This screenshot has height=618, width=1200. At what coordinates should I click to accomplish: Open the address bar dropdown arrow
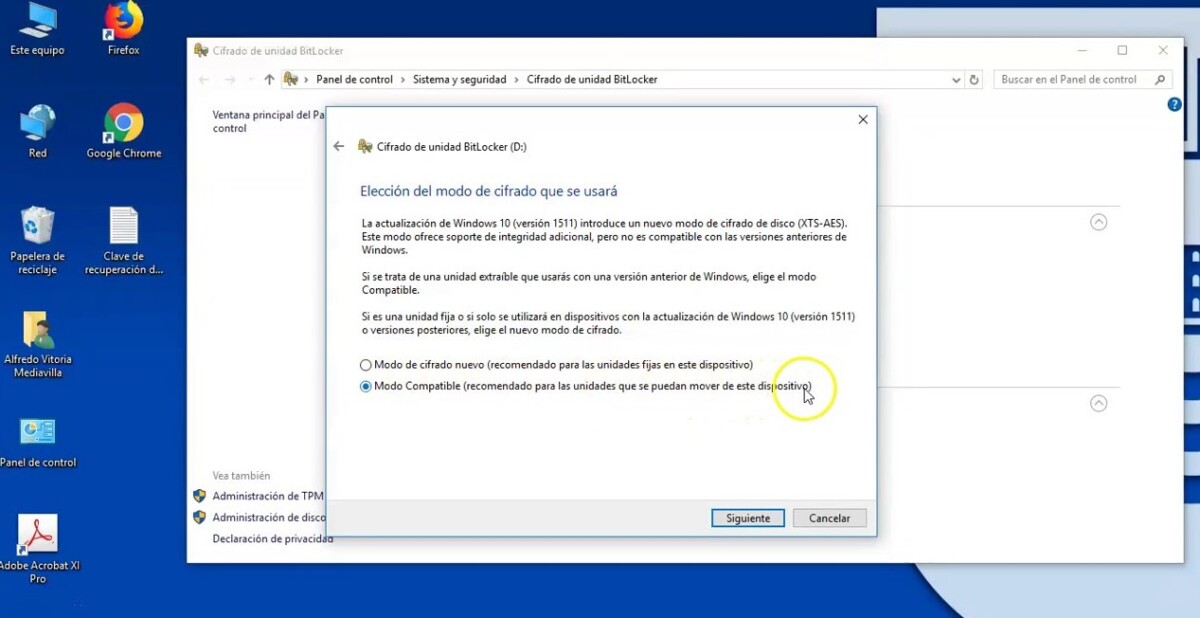pos(957,79)
